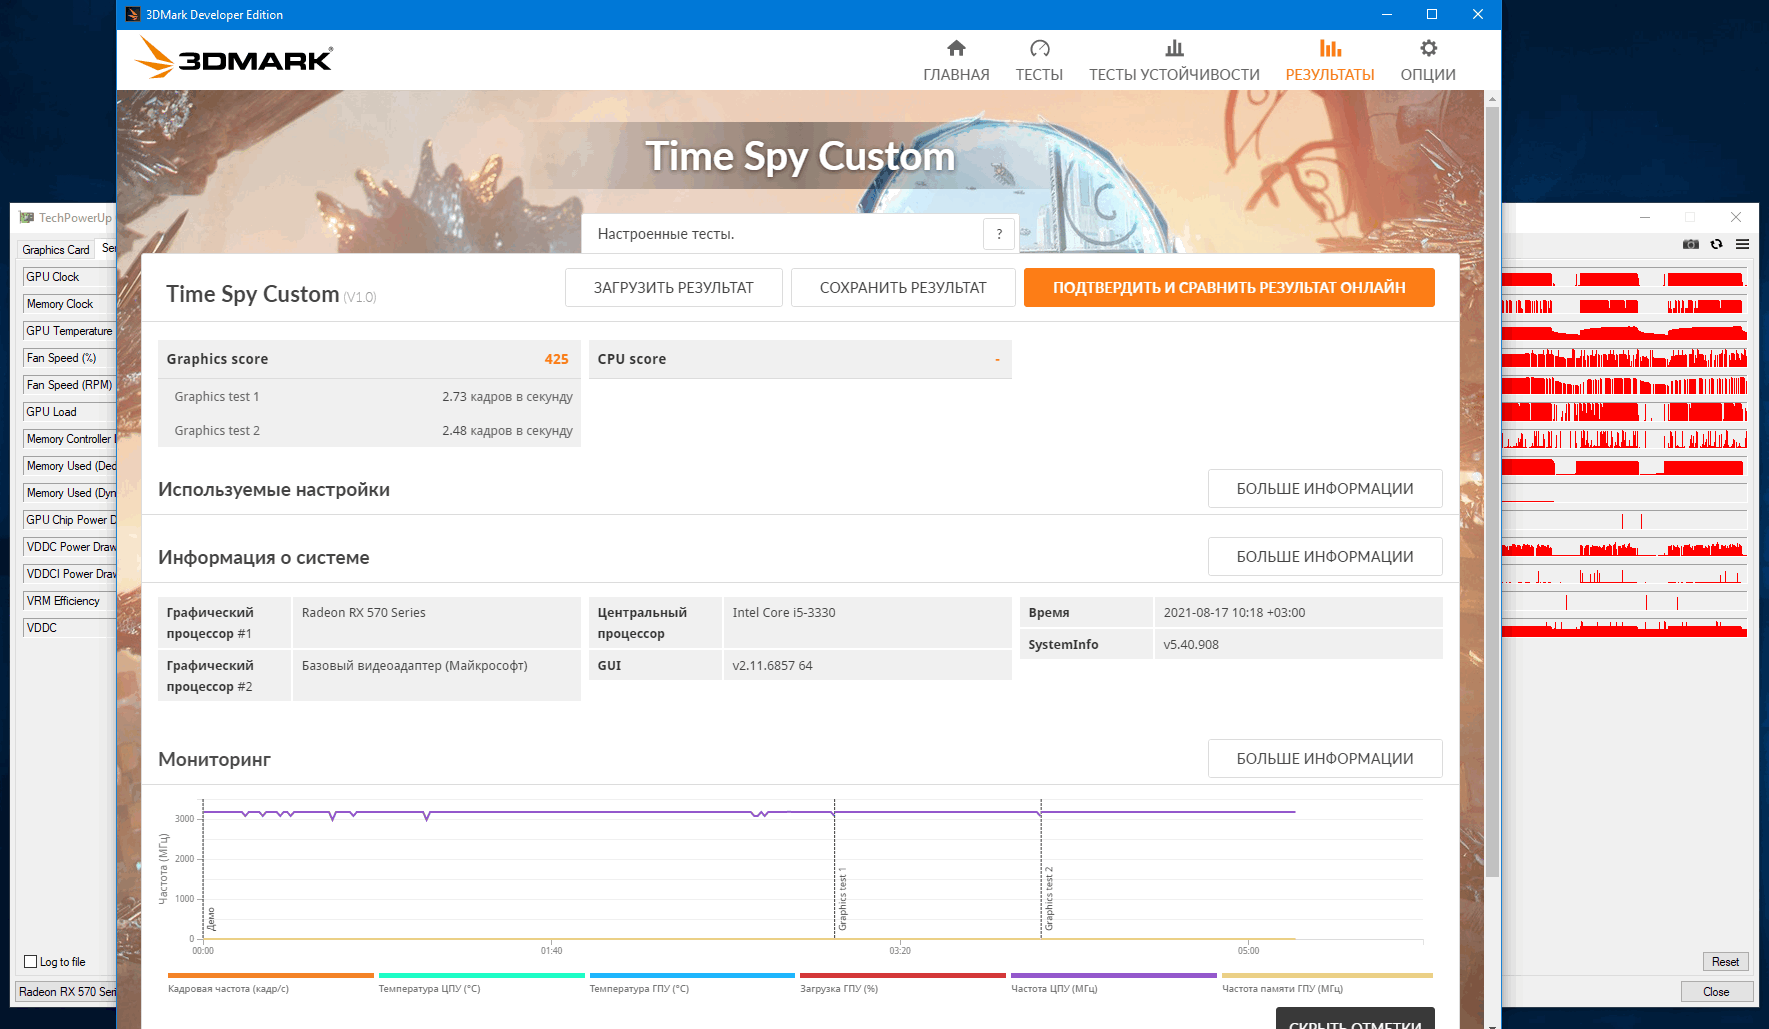Click the bar chart icon above ТЕСТЫ УСТОЙЧИВОСТИ

[x=1175, y=48]
